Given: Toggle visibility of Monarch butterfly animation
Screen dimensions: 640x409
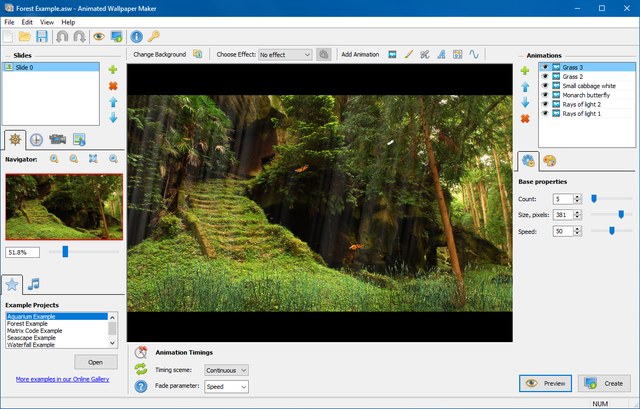Looking at the screenshot, I should coord(545,95).
